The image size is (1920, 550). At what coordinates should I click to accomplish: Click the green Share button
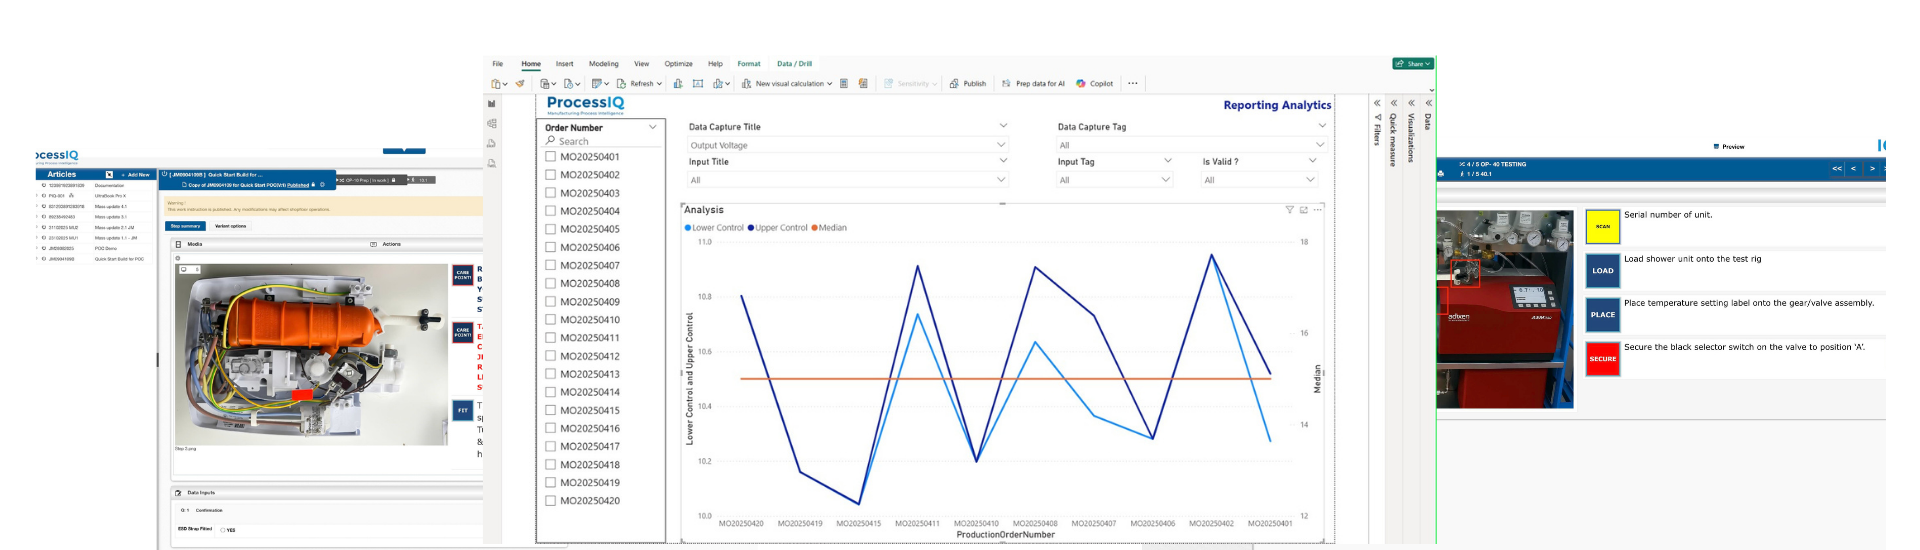(x=1412, y=64)
